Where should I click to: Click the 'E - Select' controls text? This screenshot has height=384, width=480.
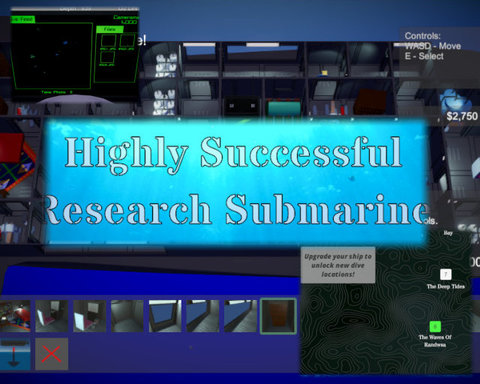pos(424,56)
